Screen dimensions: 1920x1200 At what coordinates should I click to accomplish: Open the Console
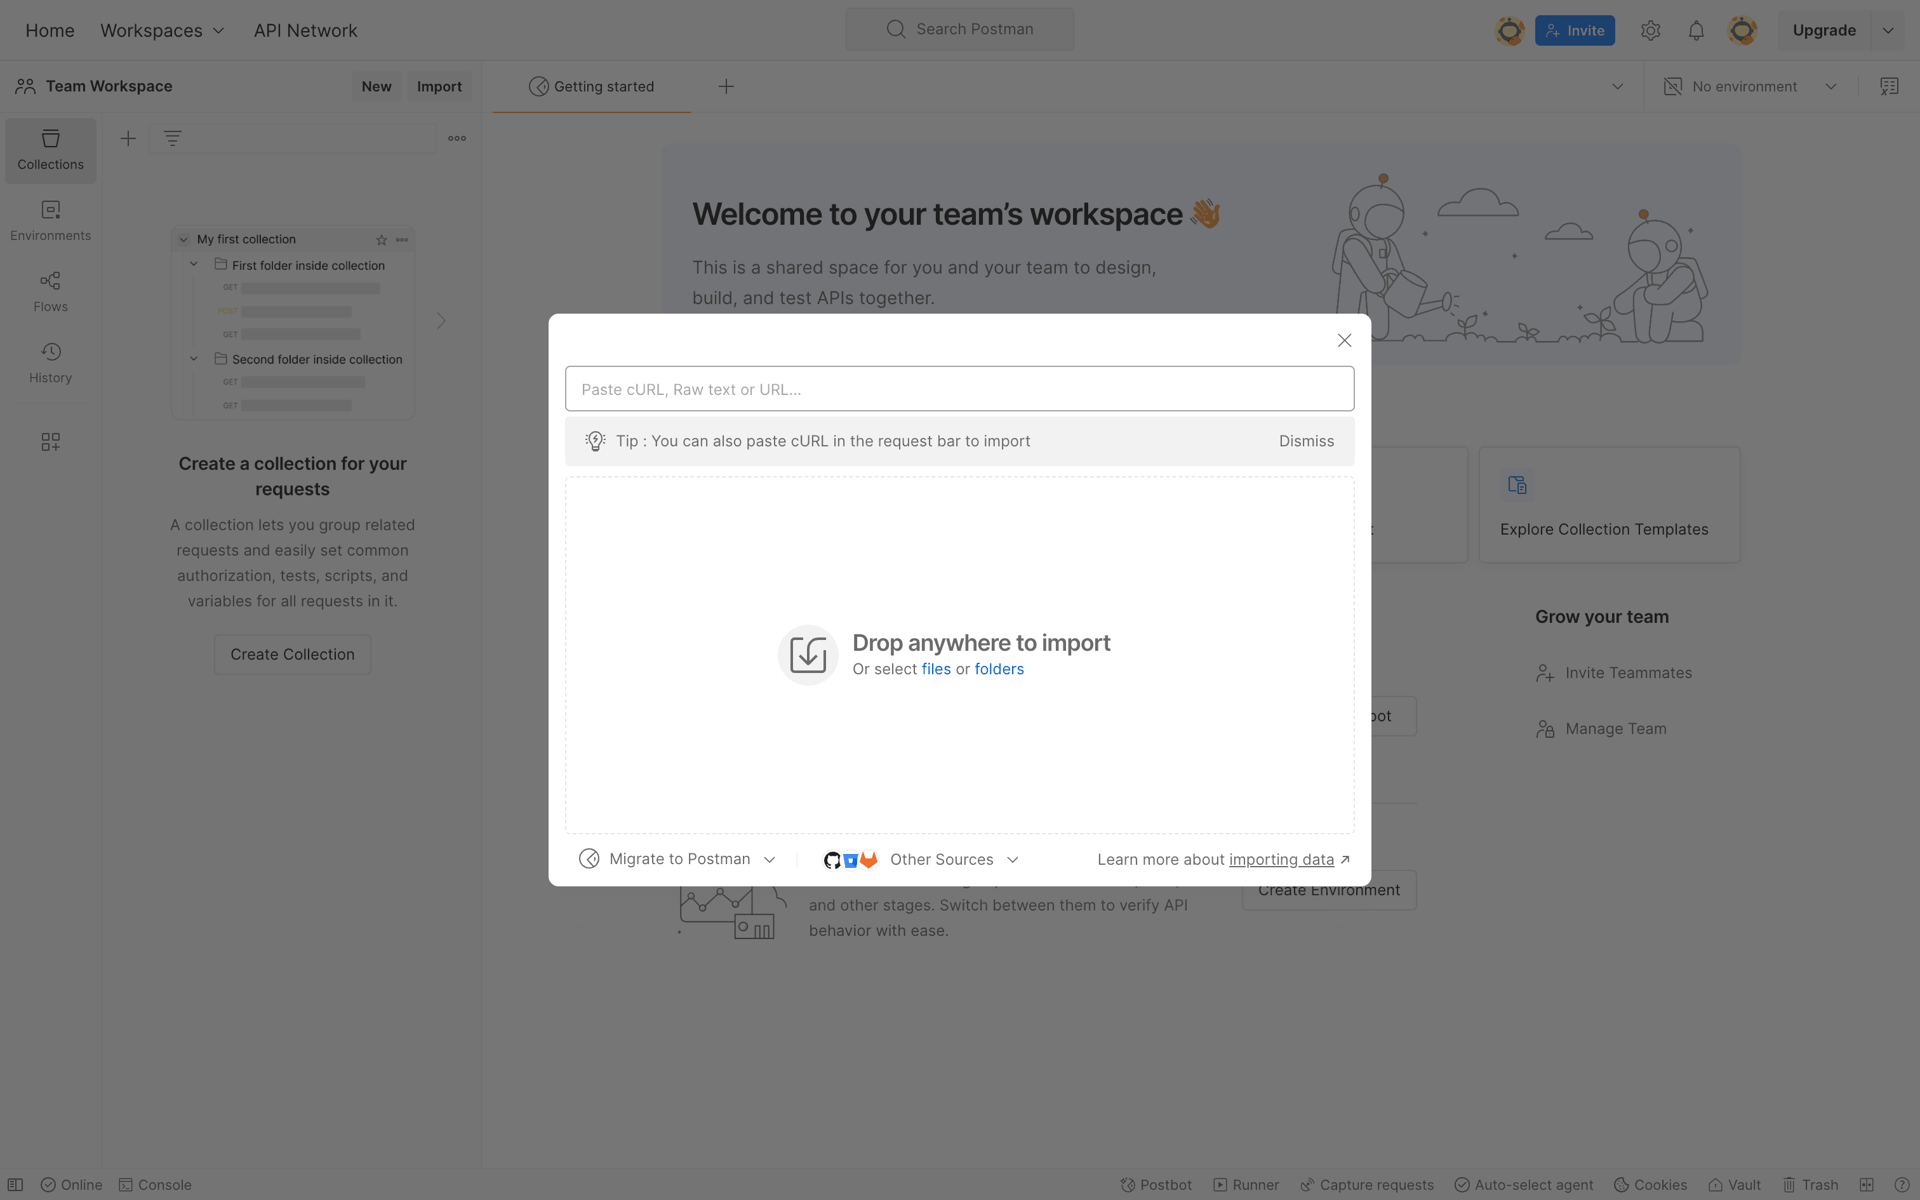(155, 1185)
